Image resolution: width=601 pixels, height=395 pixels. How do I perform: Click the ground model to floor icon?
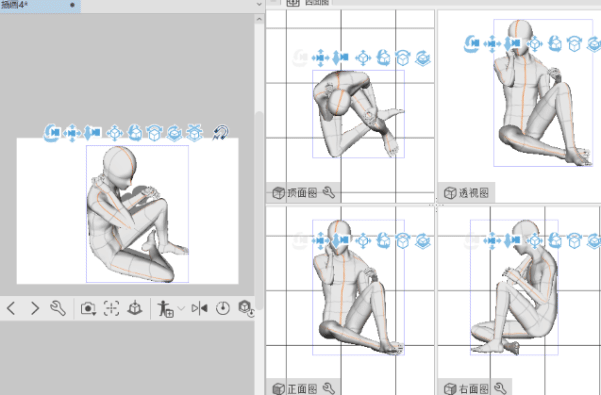pos(135,308)
